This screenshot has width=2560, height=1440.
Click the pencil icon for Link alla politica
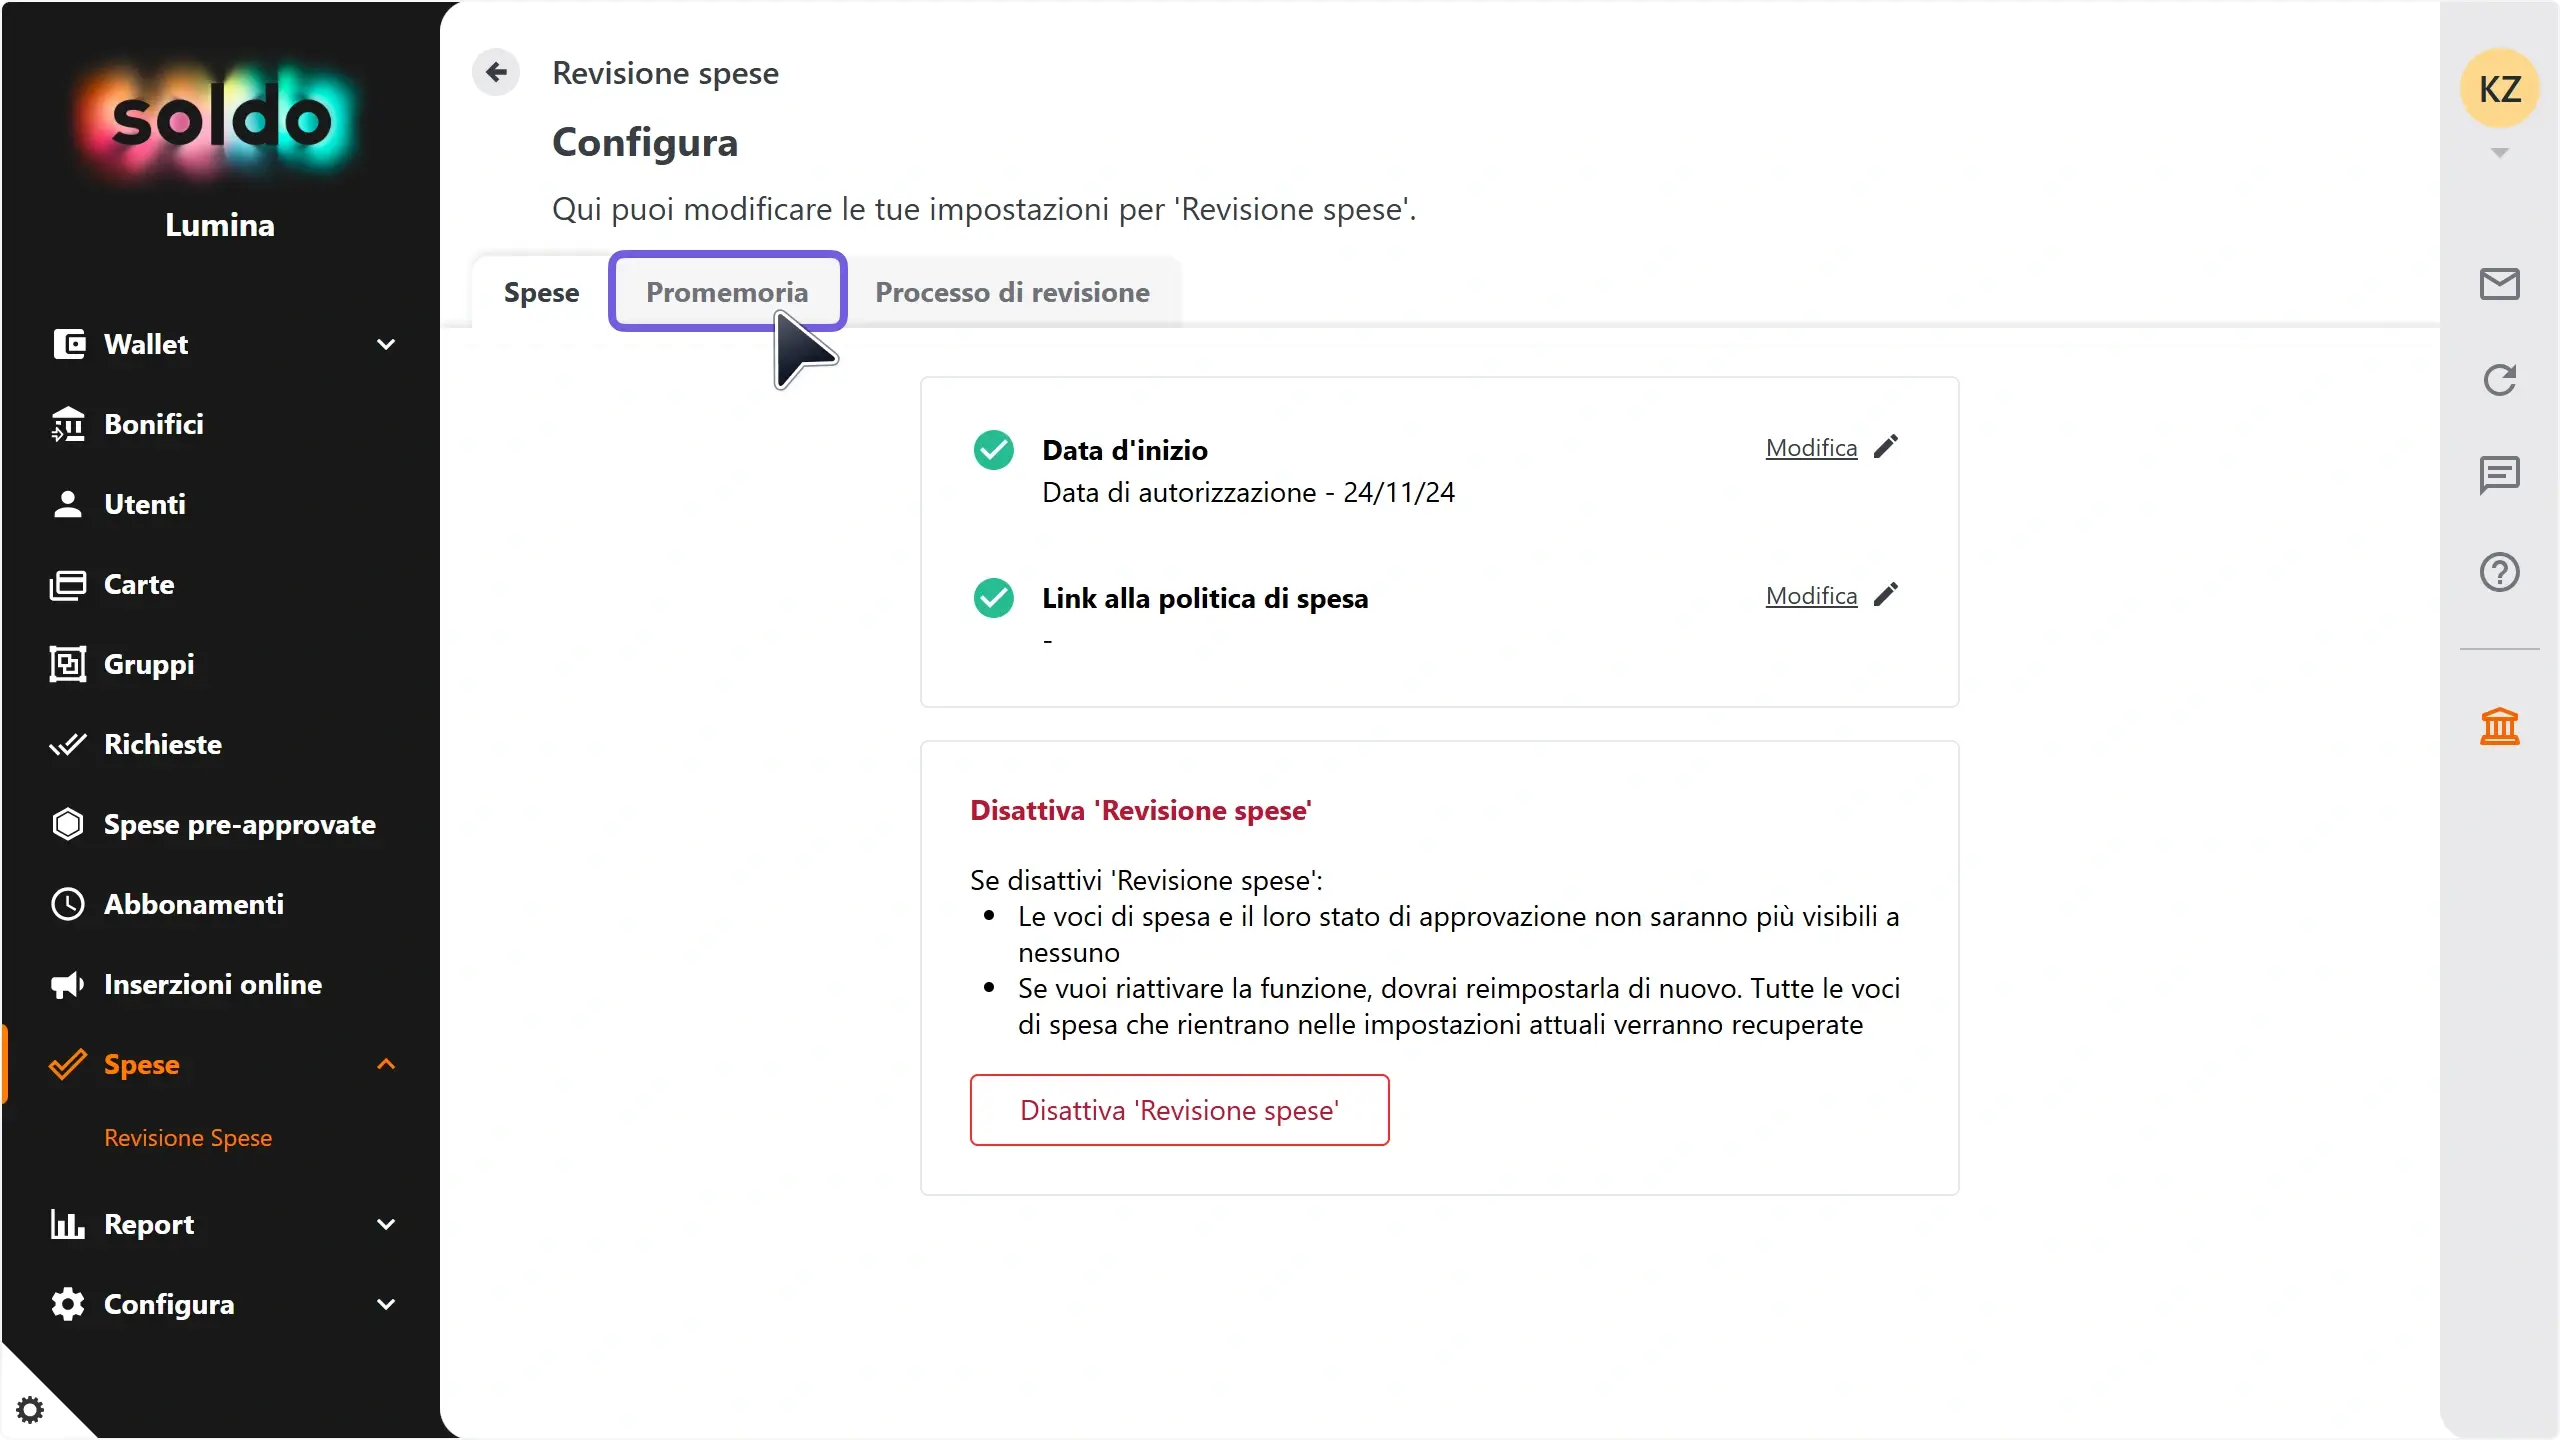pyautogui.click(x=1886, y=595)
